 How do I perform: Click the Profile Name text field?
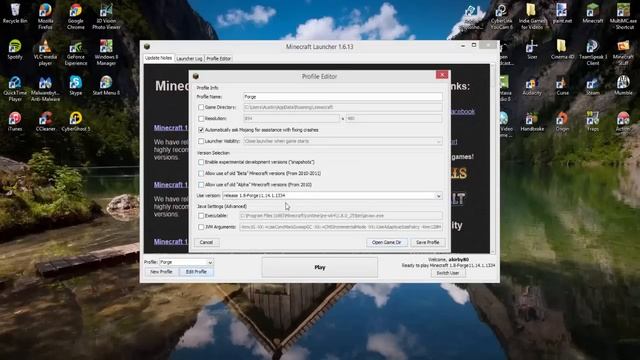tap(343, 97)
